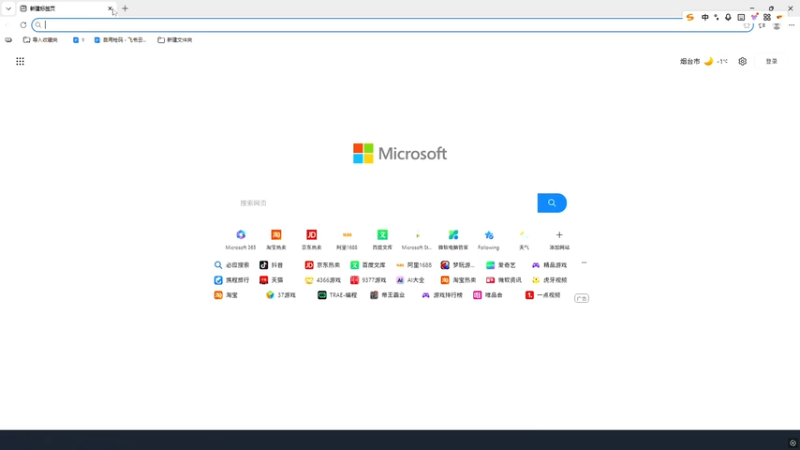Open the 导入收藏夹 bookmarks folder
800x450 pixels.
[x=40, y=40]
